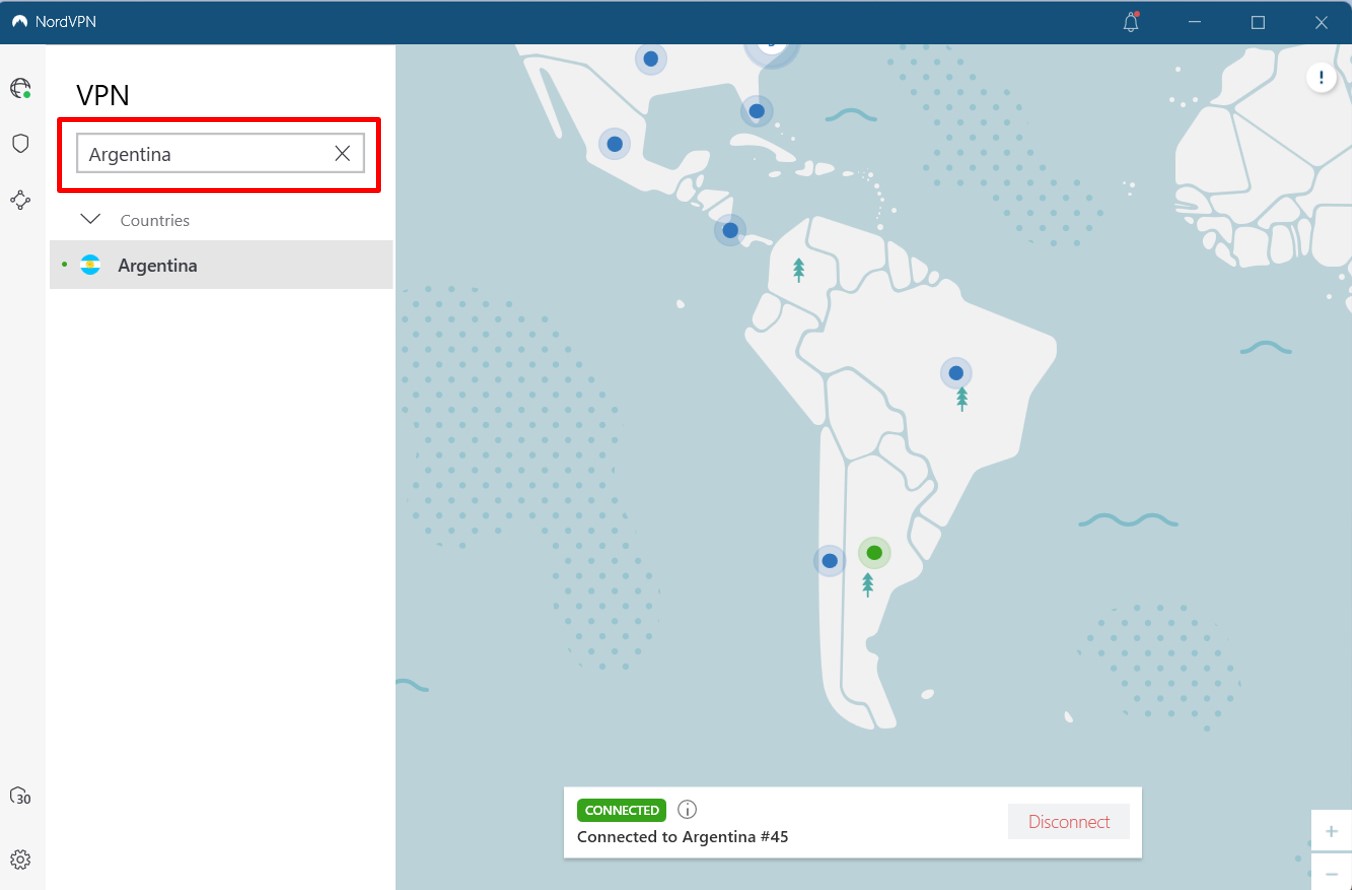Zoom out on the map with minus
The height and width of the screenshot is (890, 1352).
pos(1331,873)
